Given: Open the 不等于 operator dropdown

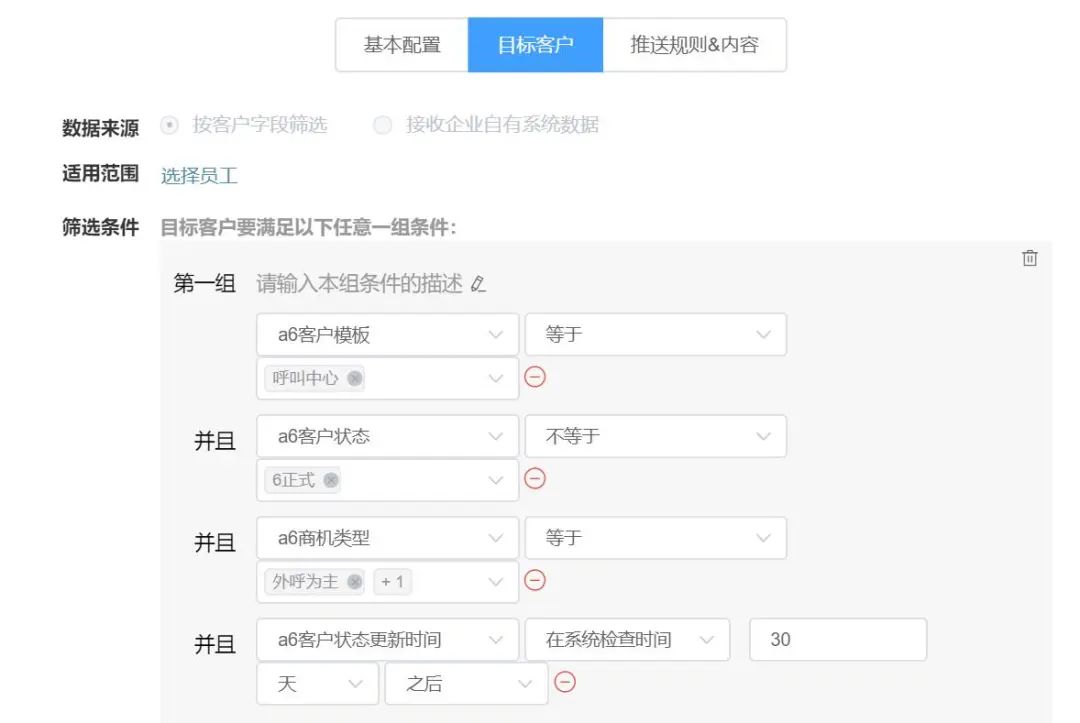Looking at the screenshot, I should tap(655, 437).
